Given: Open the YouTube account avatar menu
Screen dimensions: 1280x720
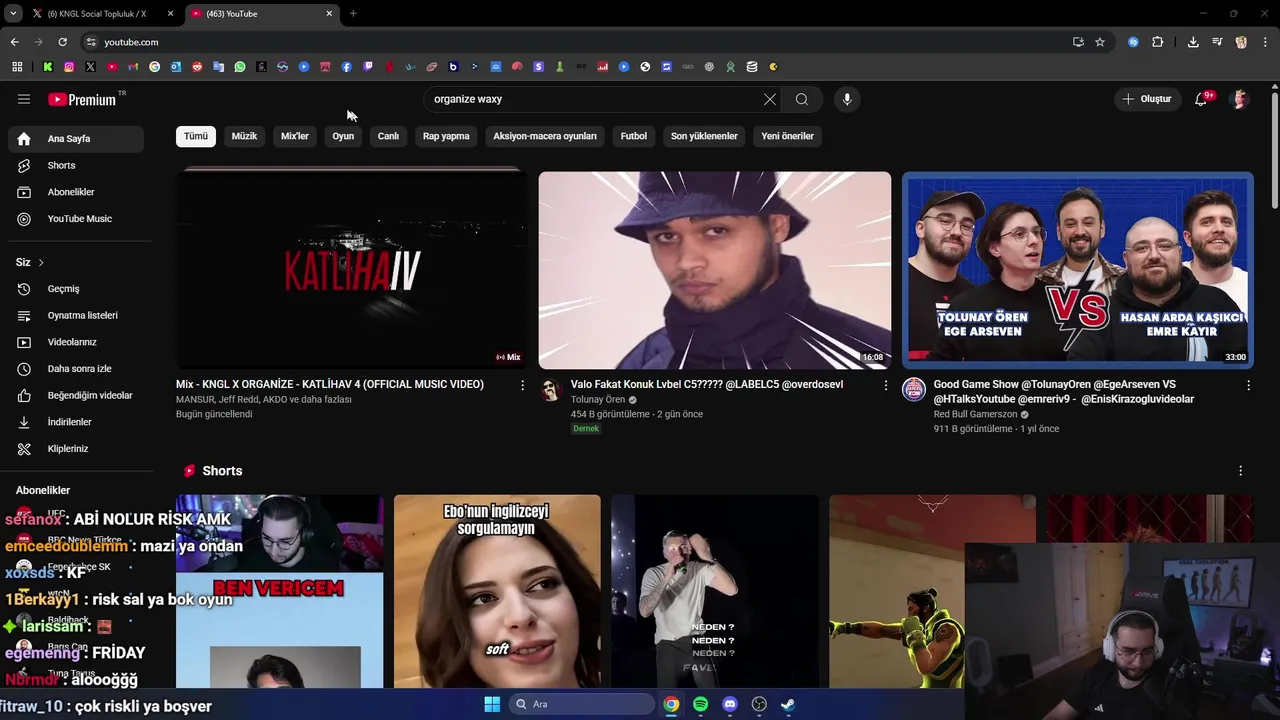Looking at the screenshot, I should [1240, 99].
